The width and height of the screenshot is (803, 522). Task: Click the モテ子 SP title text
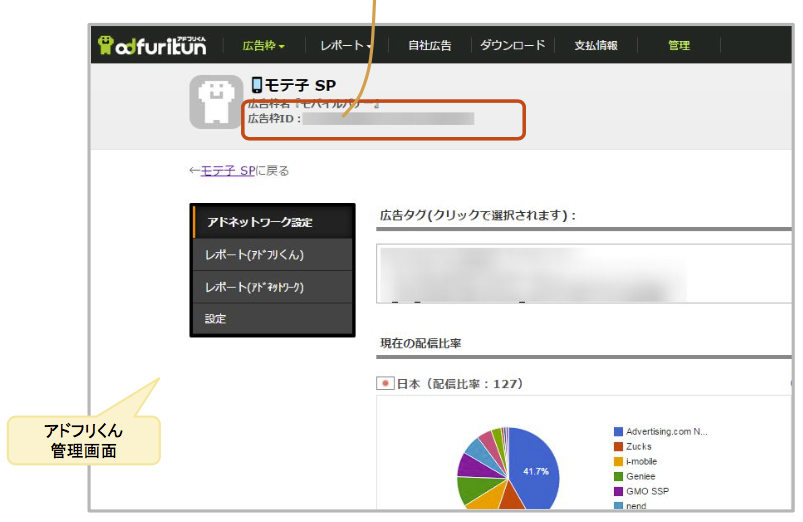(x=300, y=85)
